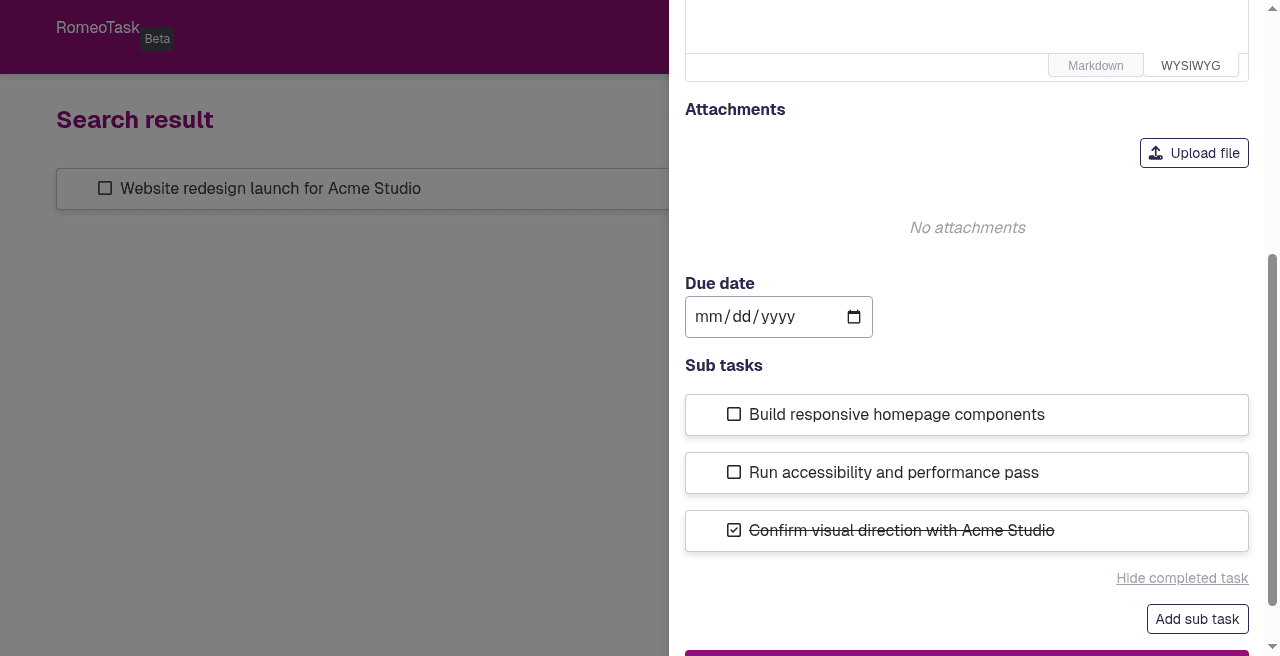Check off Run accessibility and performance pass
1280x656 pixels.
click(x=734, y=472)
